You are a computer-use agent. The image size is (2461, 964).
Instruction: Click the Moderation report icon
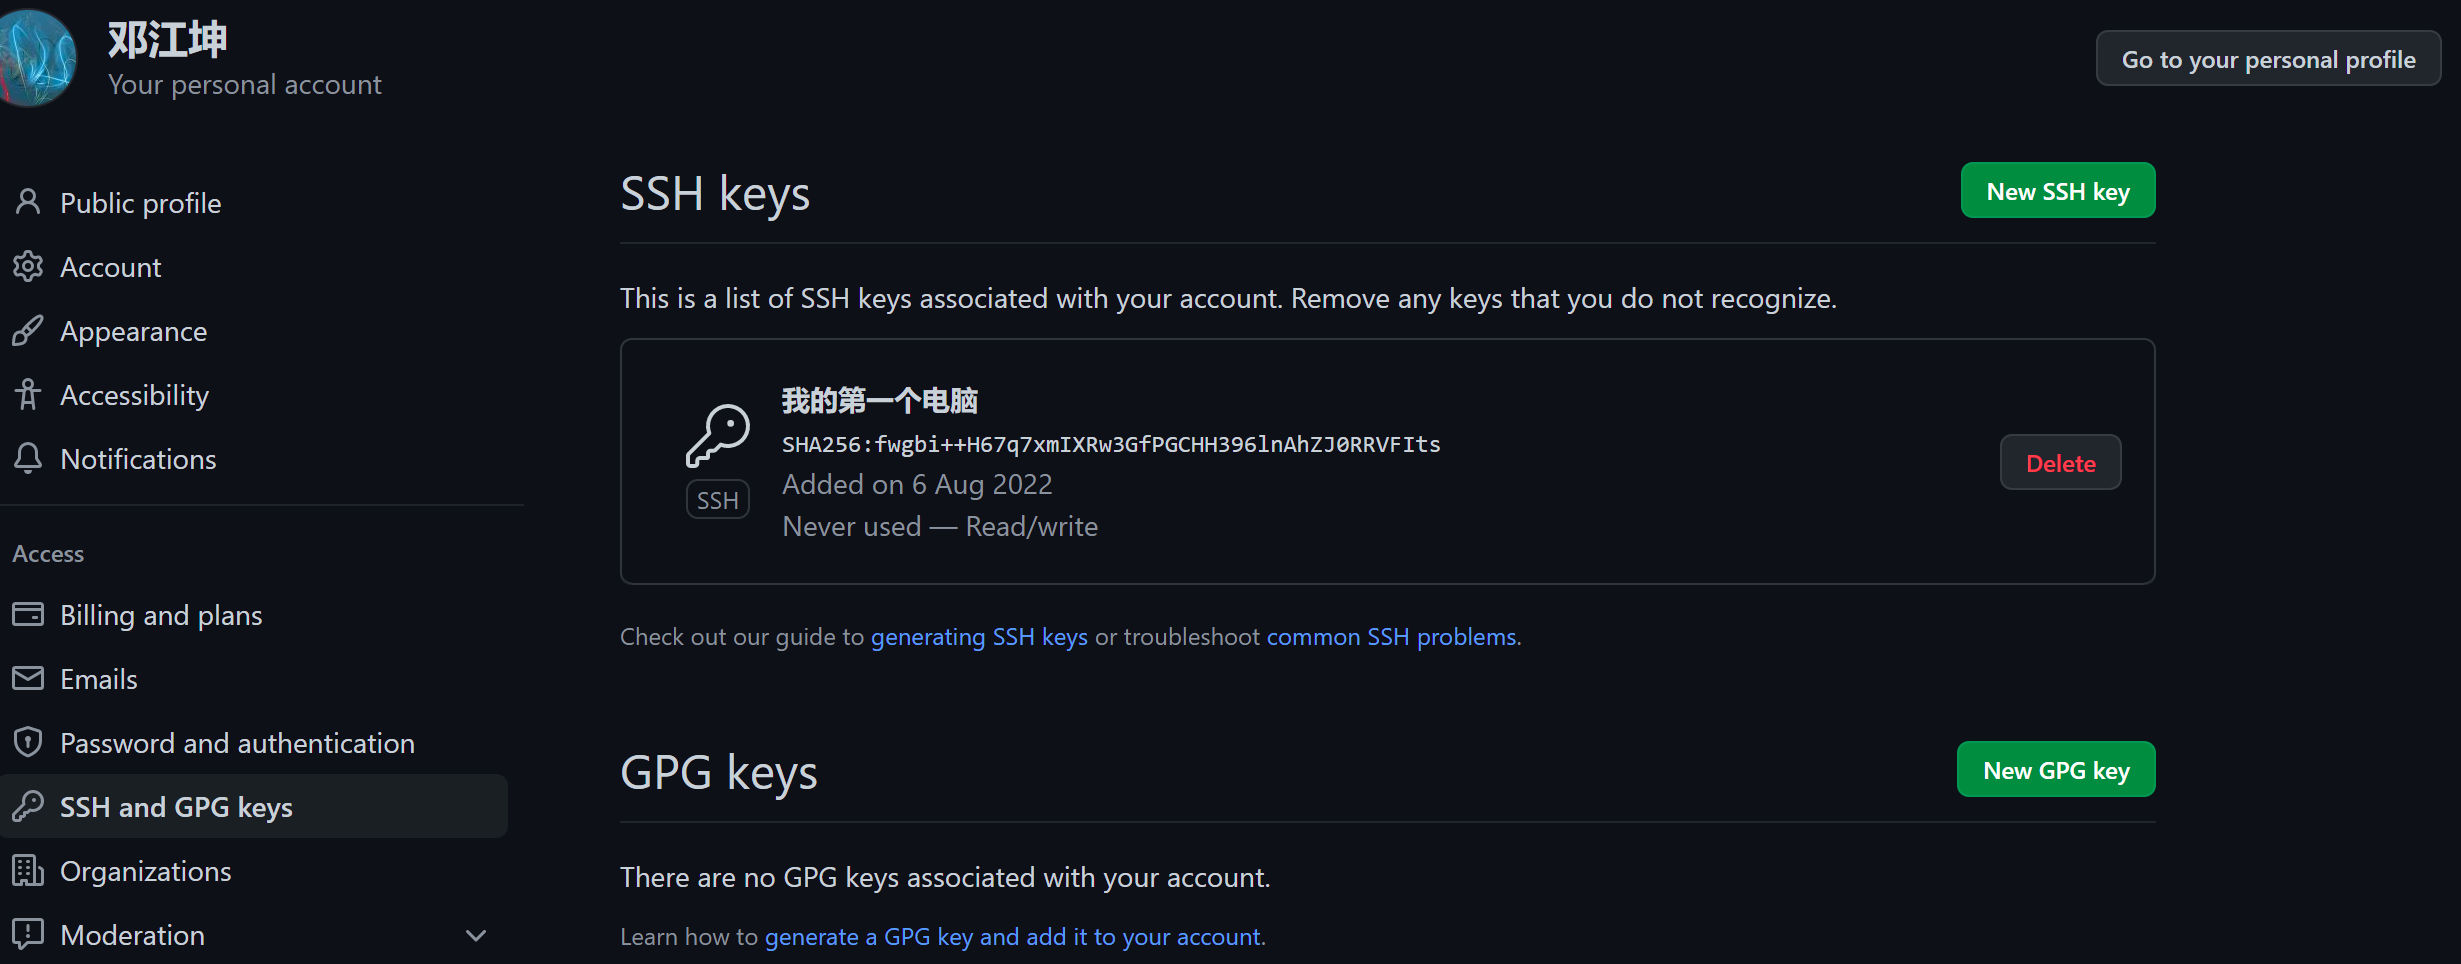28,935
